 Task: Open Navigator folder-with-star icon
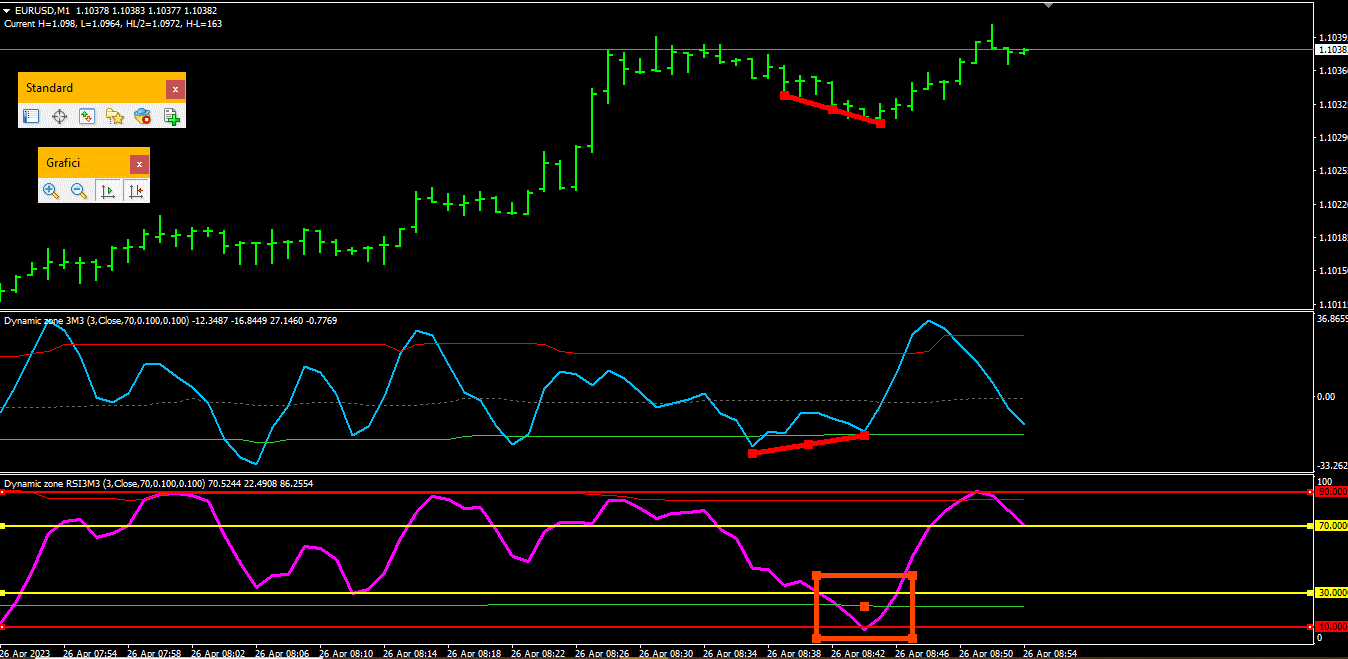point(115,116)
